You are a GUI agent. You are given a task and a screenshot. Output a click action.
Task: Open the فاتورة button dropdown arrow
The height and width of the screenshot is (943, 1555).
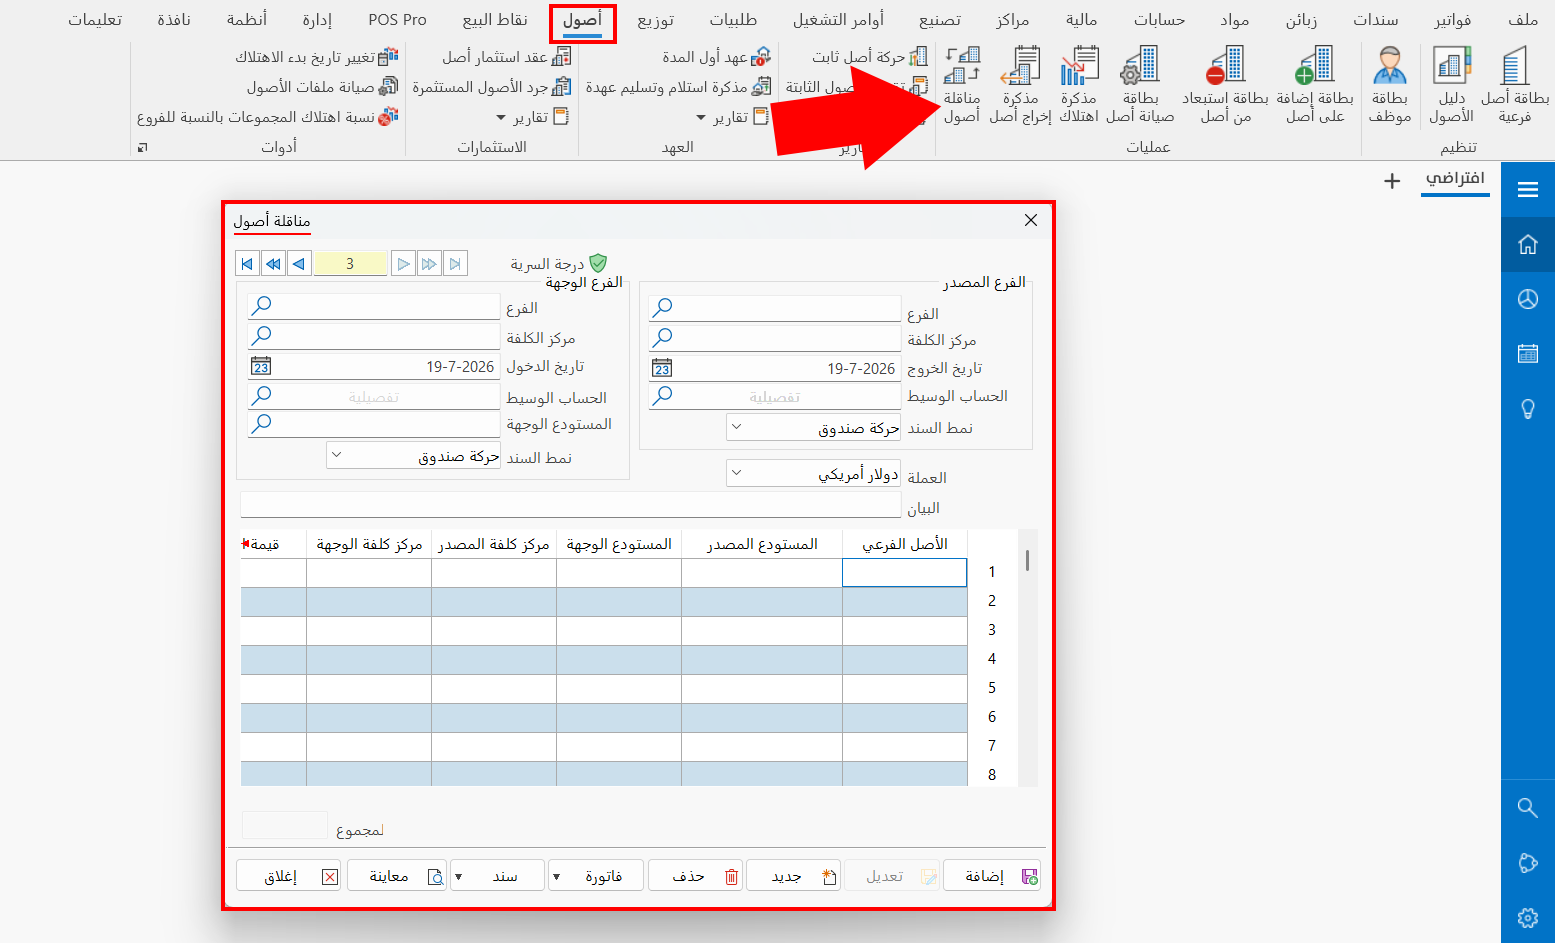click(x=556, y=876)
